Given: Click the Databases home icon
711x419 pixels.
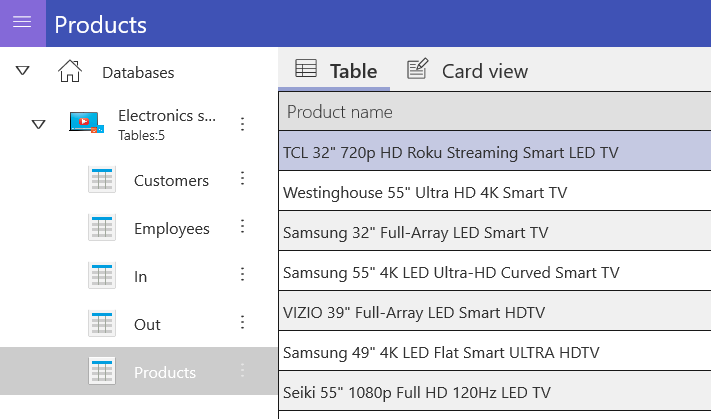Looking at the screenshot, I should [70, 71].
